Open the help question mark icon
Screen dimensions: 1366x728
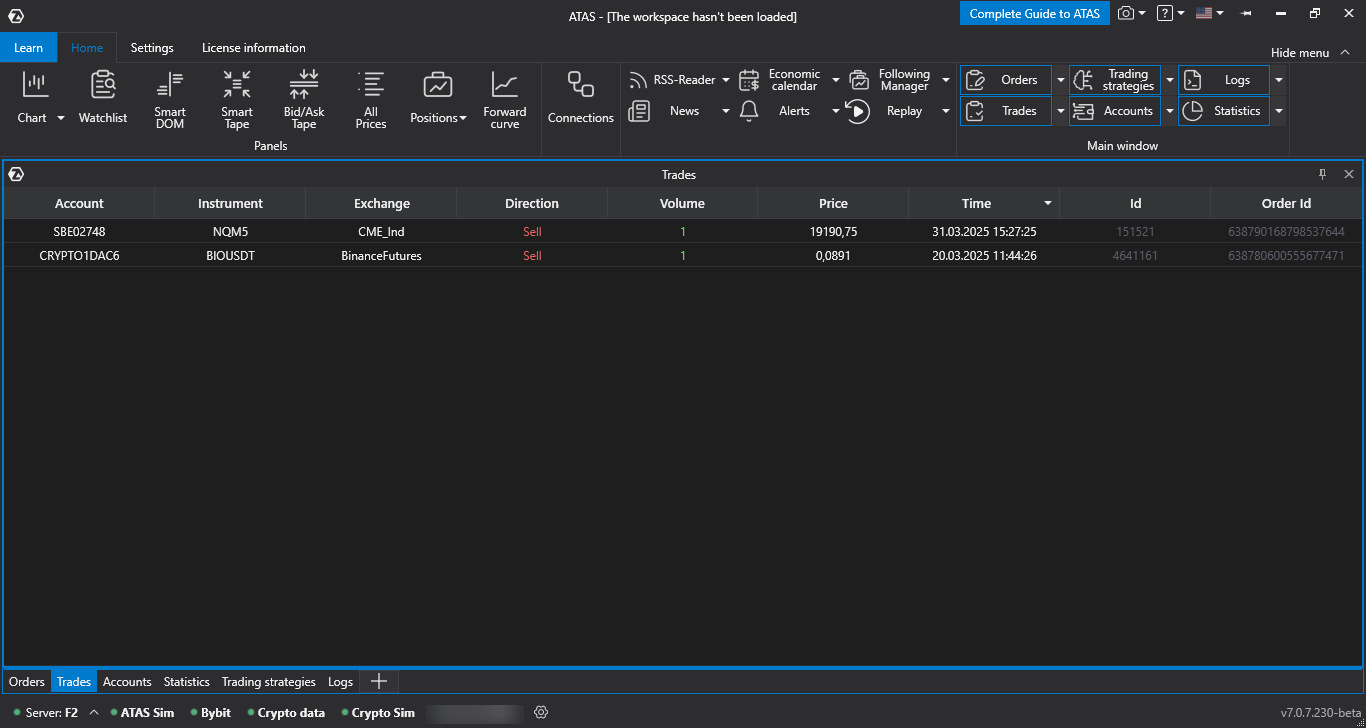coord(1165,13)
